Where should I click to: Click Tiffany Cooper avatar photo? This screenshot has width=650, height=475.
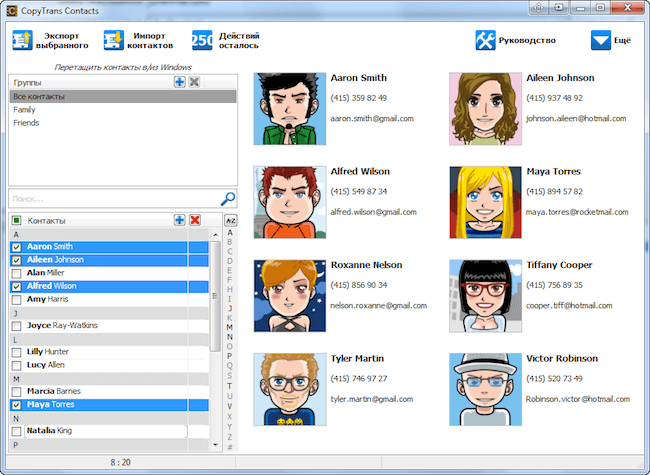pyautogui.click(x=485, y=296)
